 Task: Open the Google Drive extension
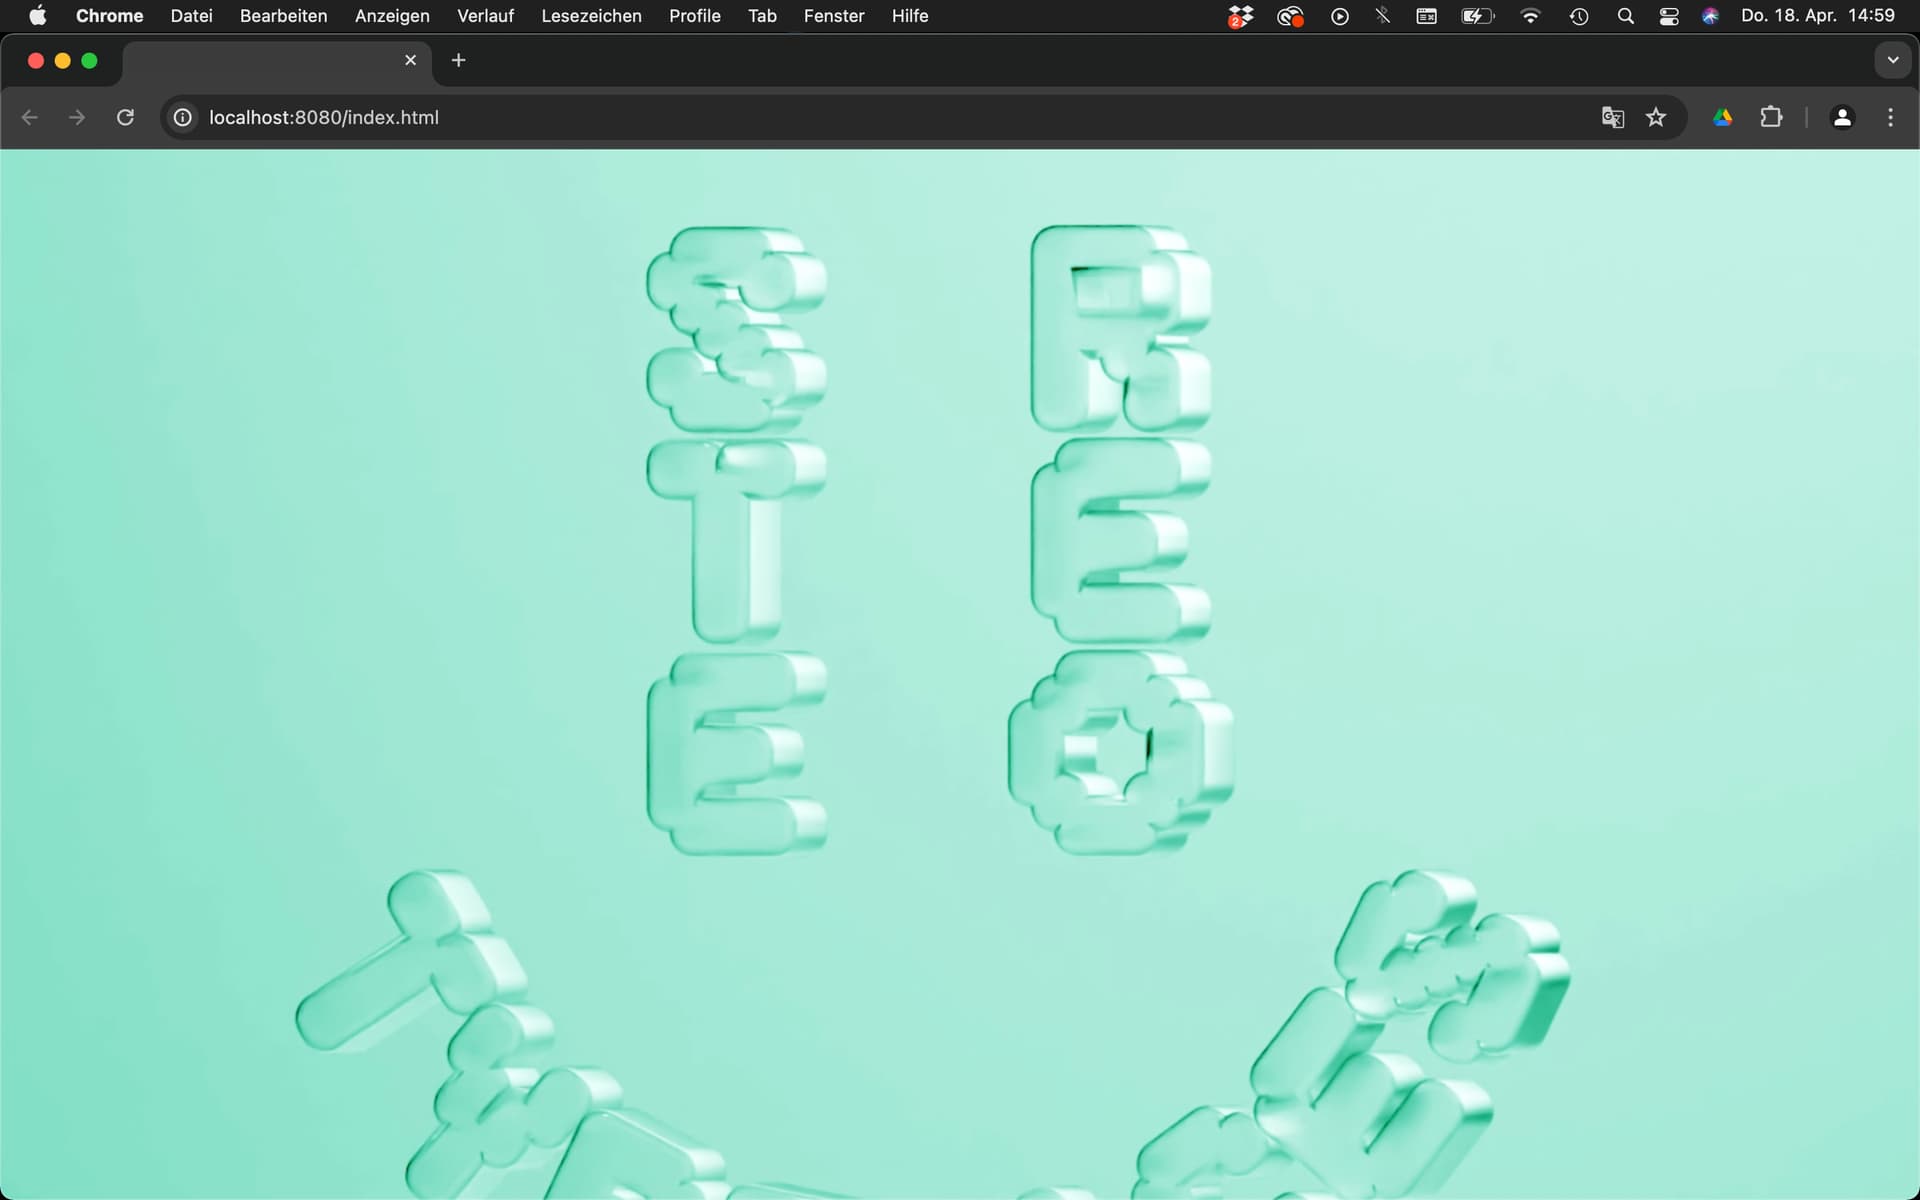[1722, 117]
